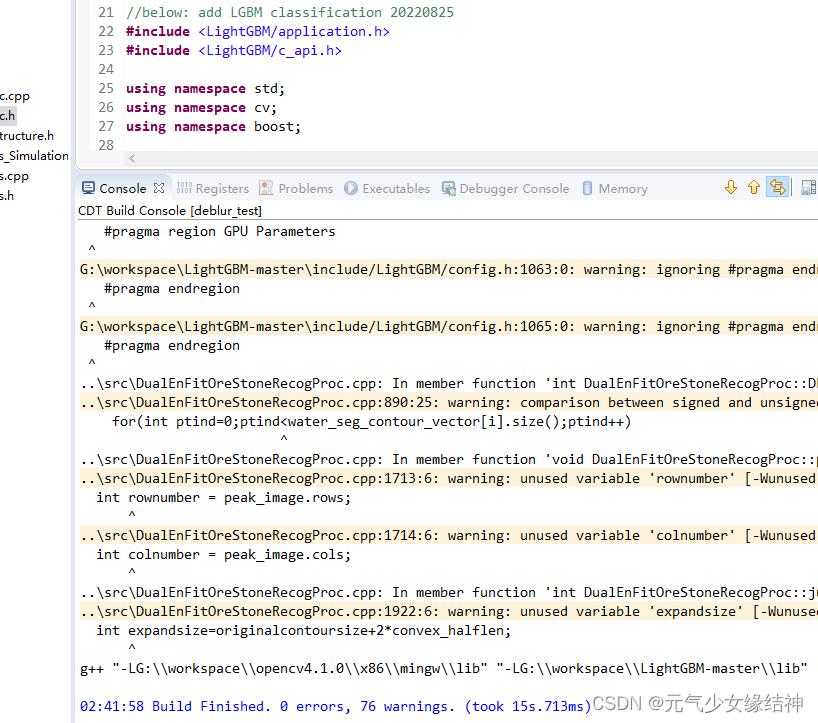
Task: Select the s.h file in explorer
Action: [7, 196]
